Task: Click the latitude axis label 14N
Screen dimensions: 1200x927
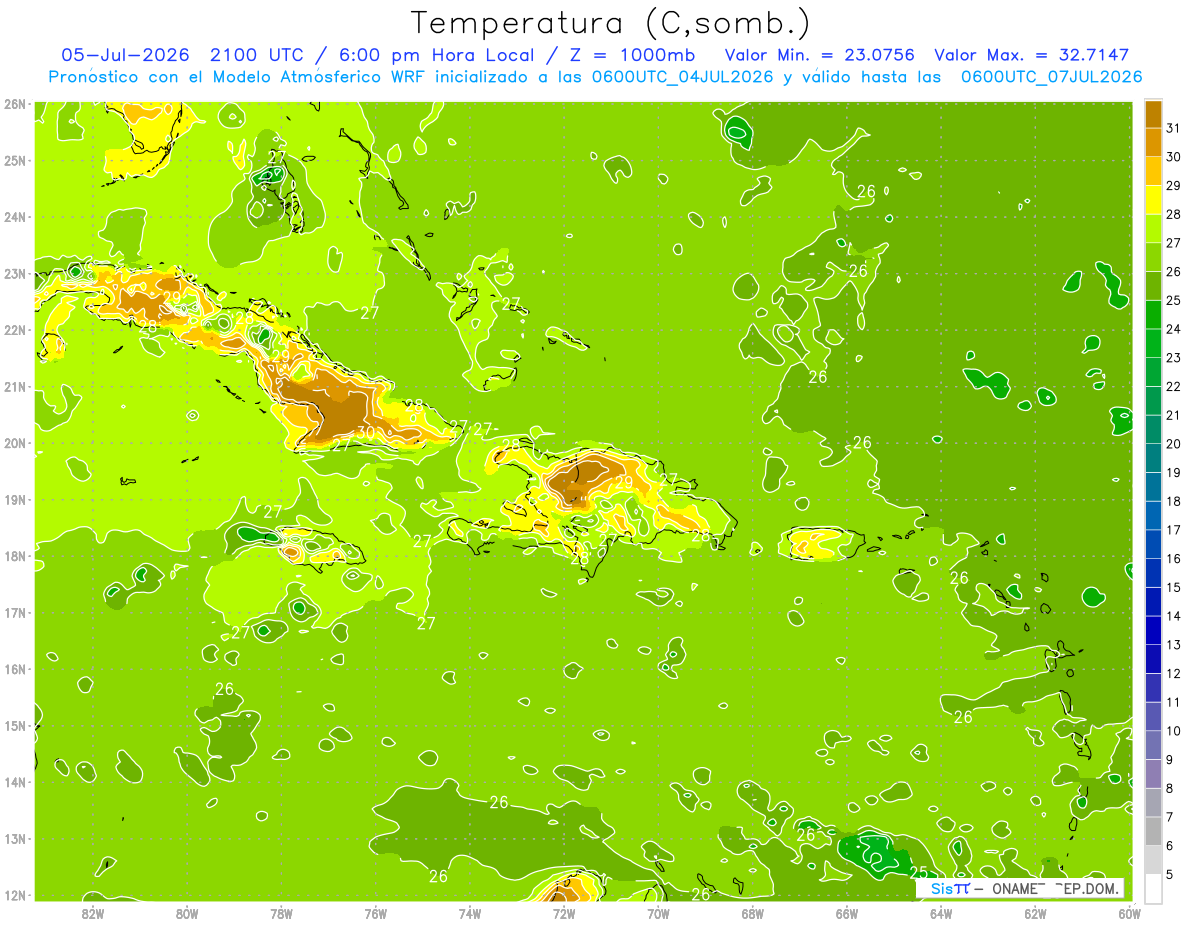Action: 15,782
